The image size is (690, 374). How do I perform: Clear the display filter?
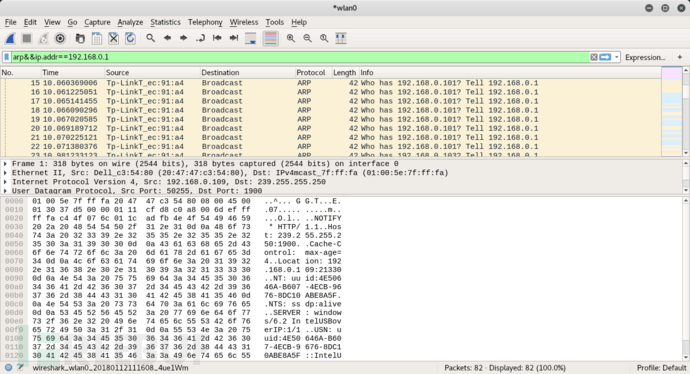coord(594,57)
